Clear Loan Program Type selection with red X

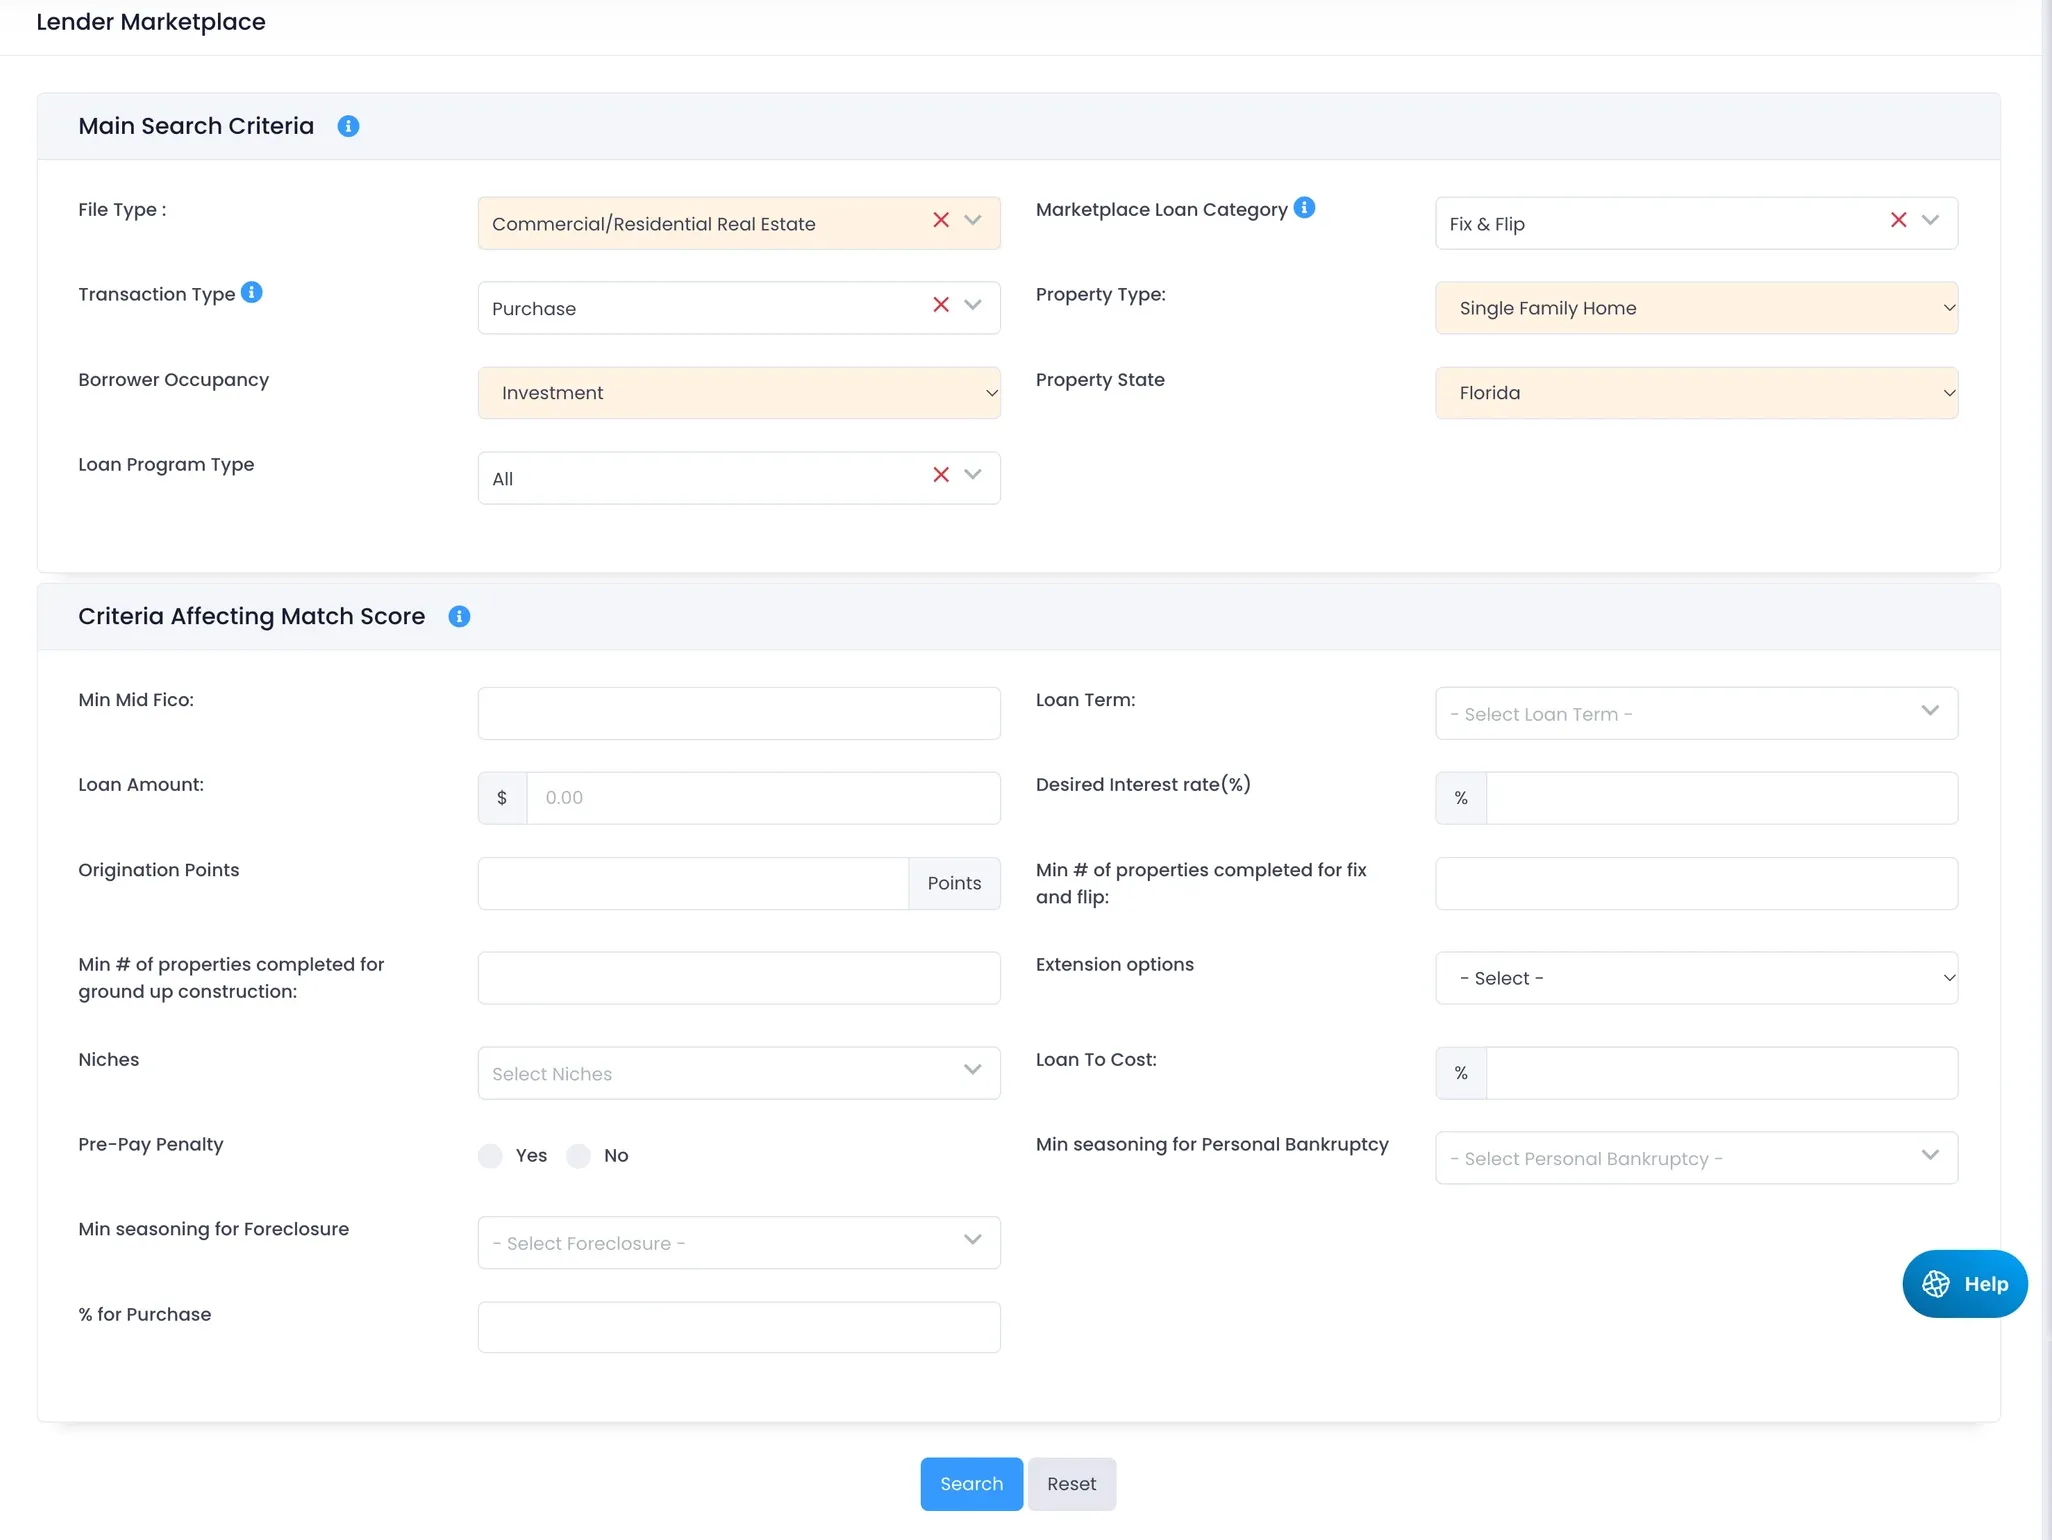click(941, 475)
